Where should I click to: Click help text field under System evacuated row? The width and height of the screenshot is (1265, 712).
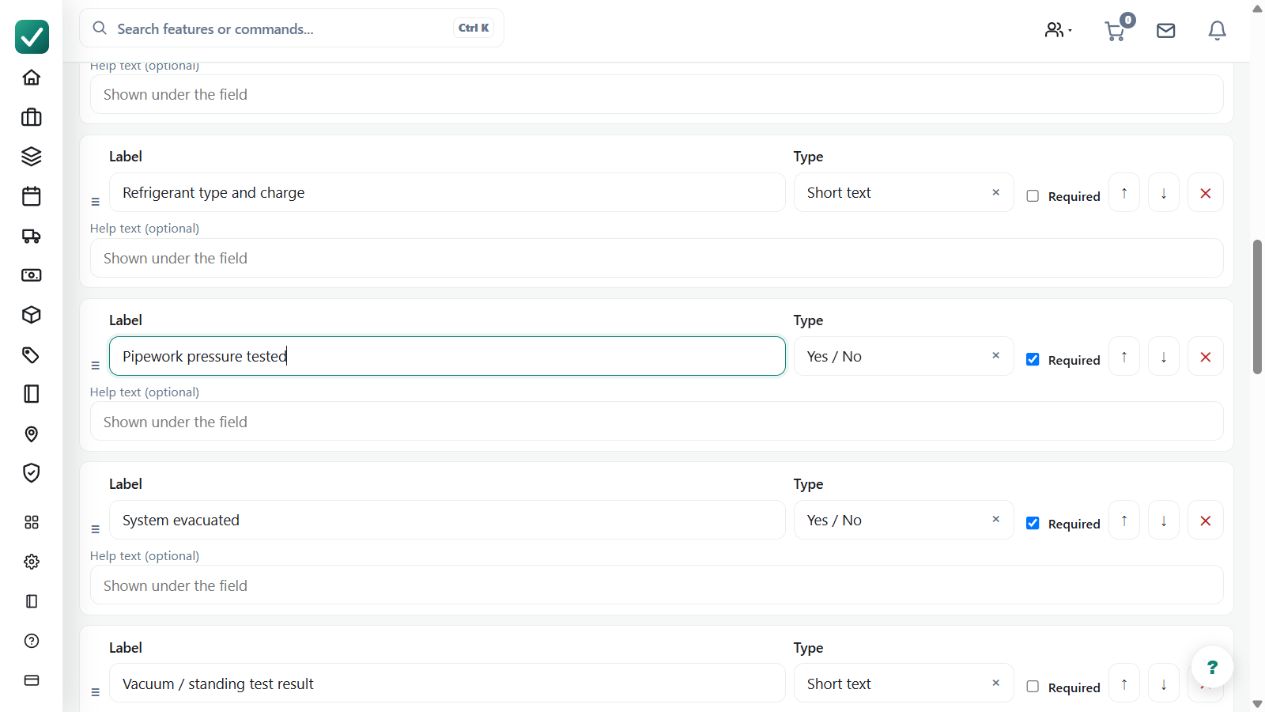tap(657, 586)
